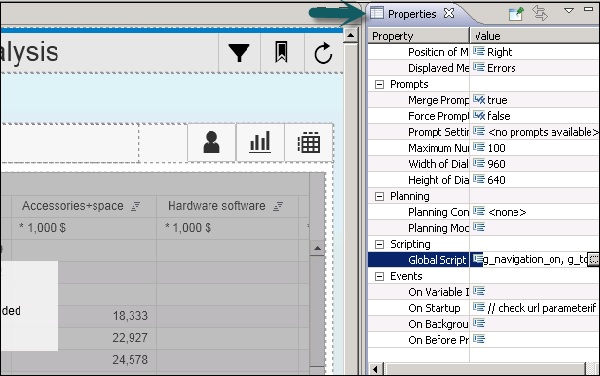Edit the Global Script value field

535,260
